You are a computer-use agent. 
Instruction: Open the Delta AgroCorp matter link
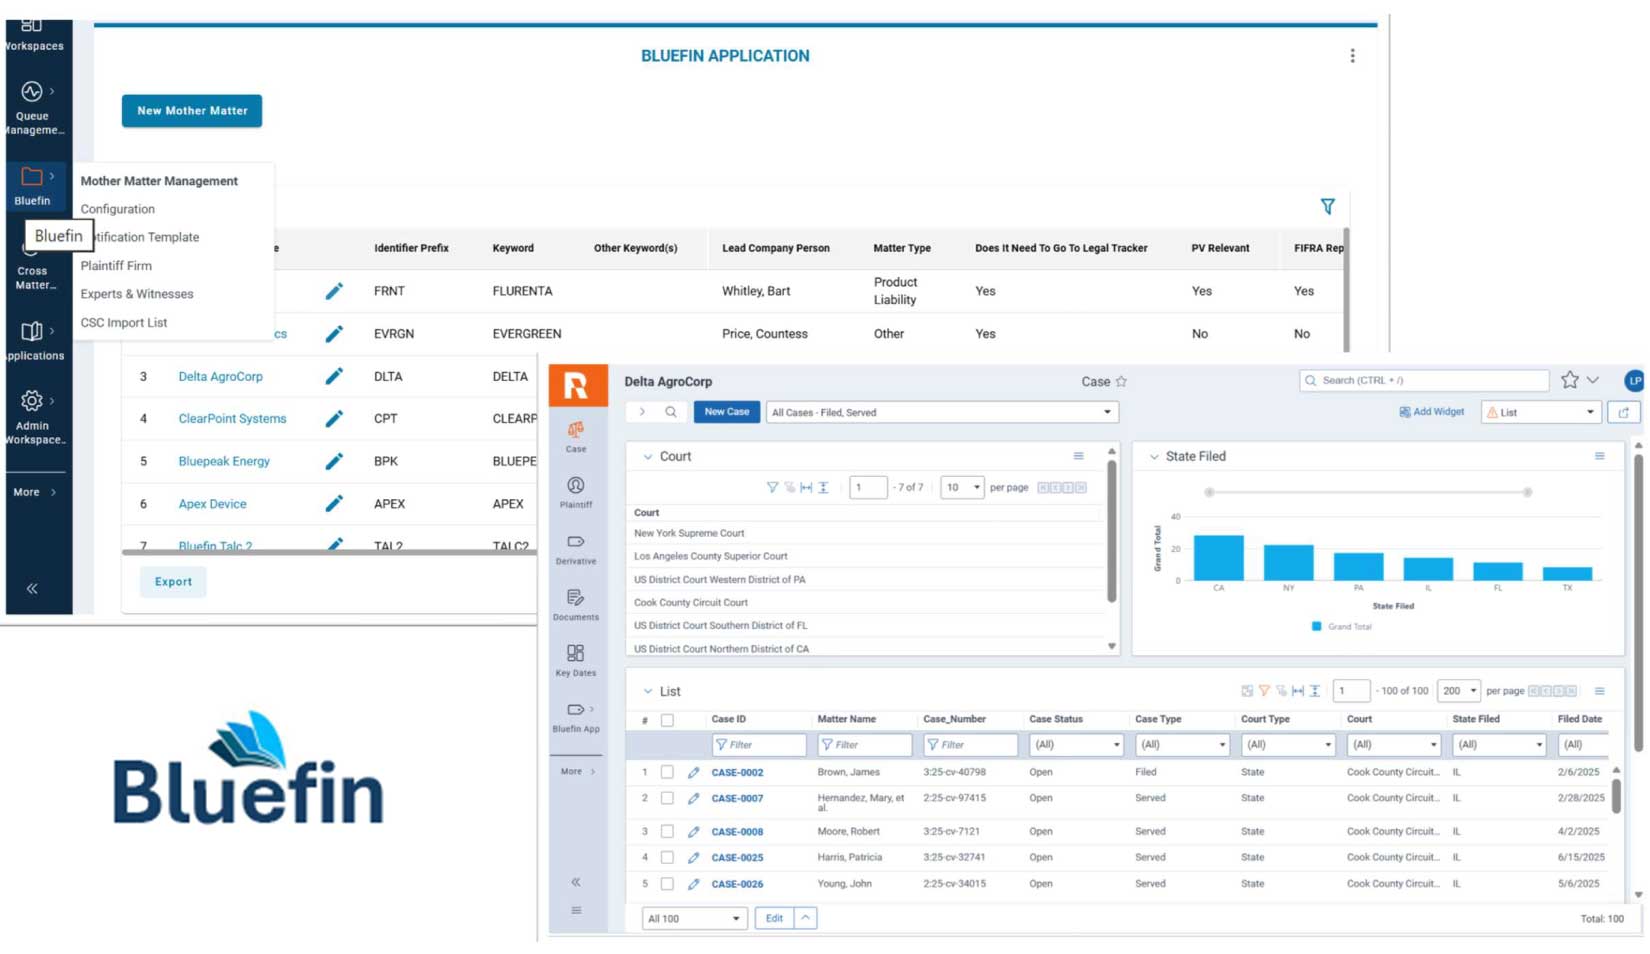click(221, 377)
